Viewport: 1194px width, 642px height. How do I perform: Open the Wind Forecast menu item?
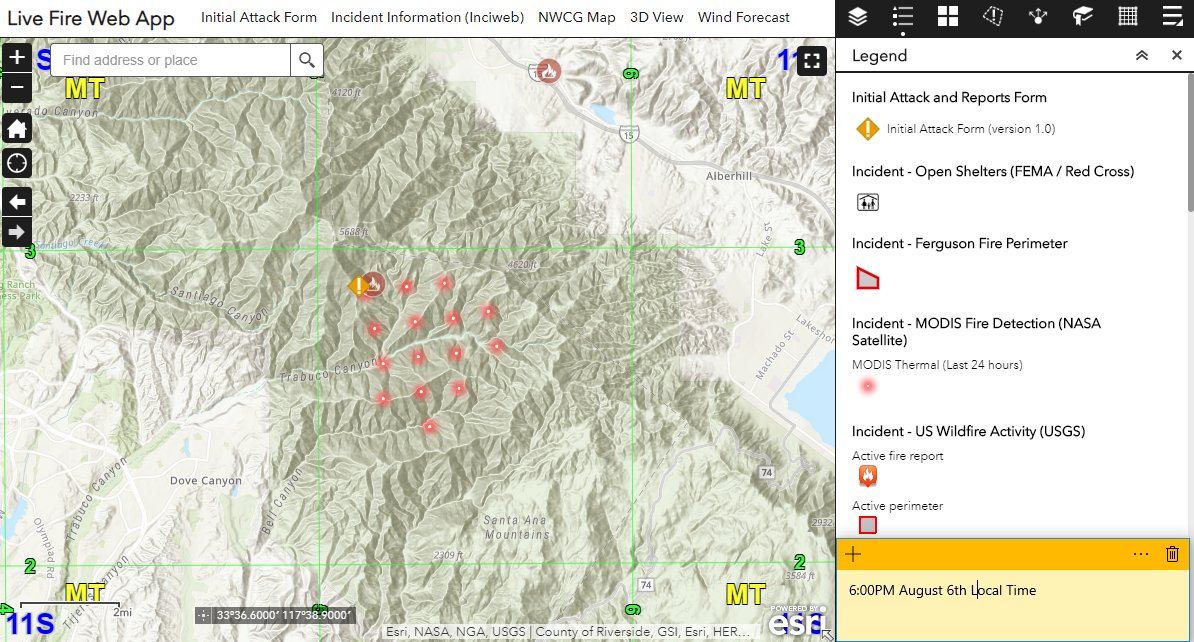coord(743,17)
